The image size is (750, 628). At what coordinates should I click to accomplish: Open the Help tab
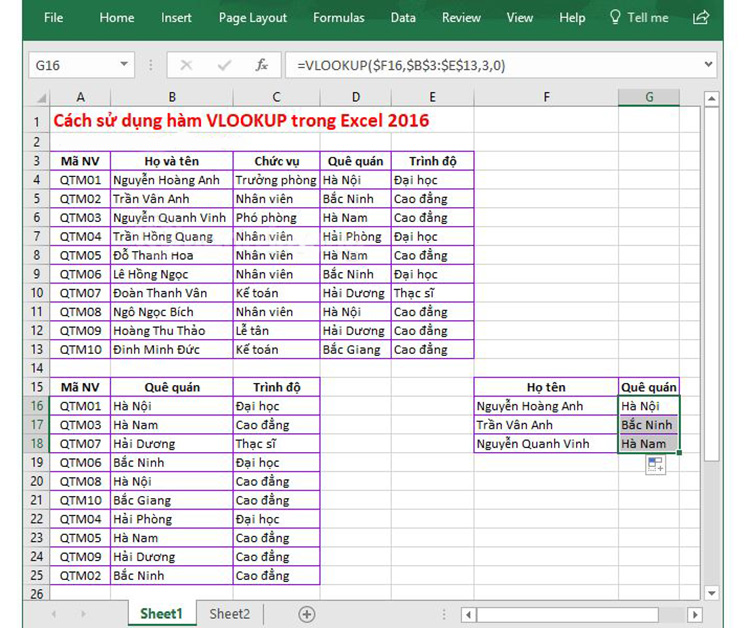coord(572,18)
